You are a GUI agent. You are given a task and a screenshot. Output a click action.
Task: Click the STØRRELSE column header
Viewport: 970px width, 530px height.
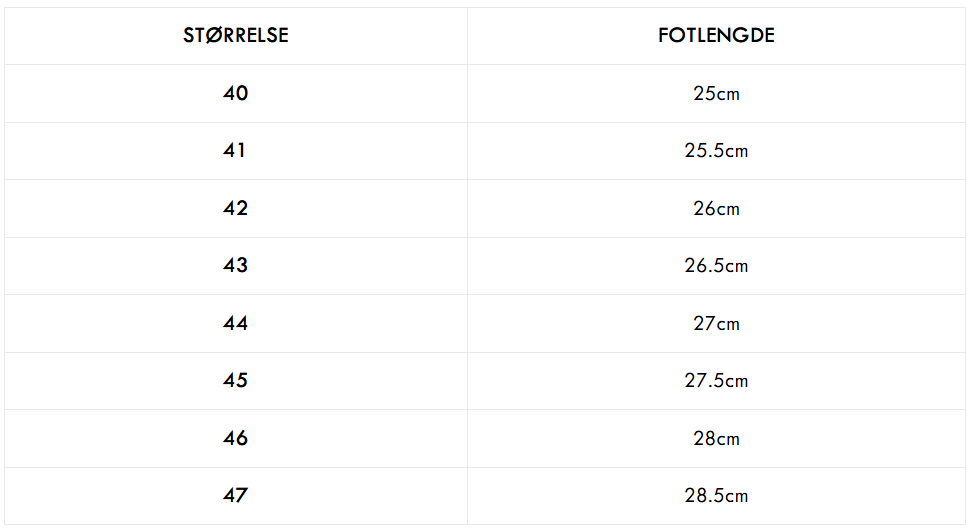point(236,35)
